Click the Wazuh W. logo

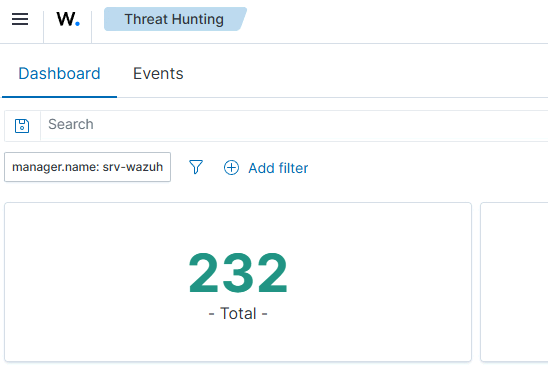[68, 19]
